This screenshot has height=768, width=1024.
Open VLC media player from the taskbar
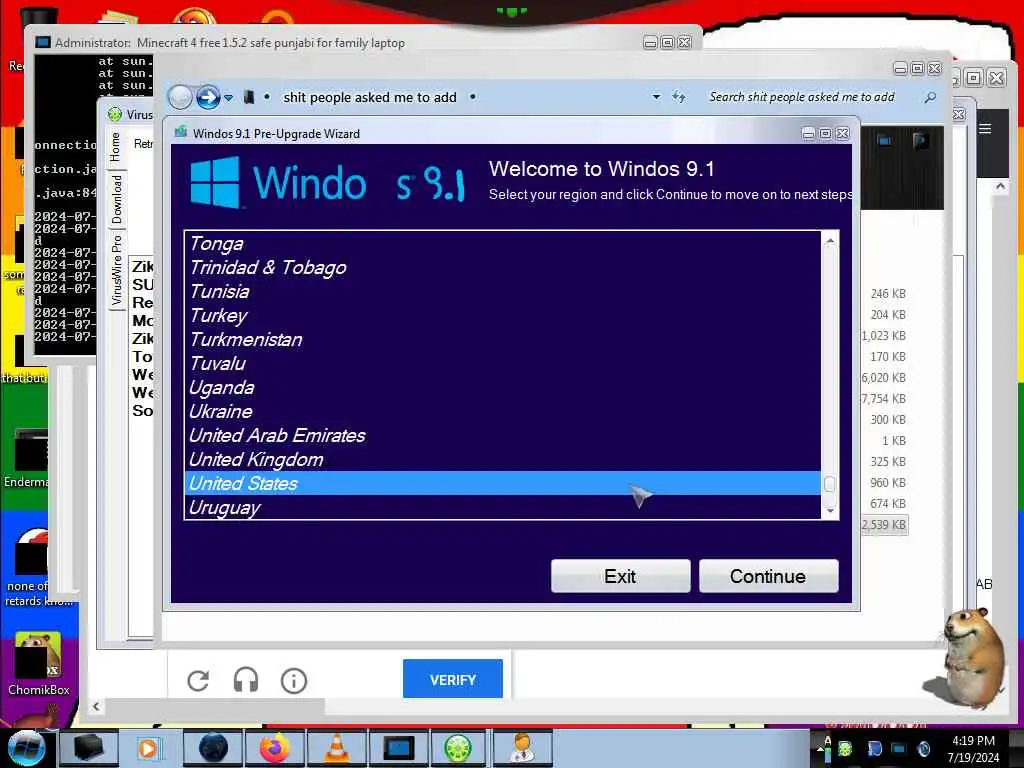click(x=336, y=748)
